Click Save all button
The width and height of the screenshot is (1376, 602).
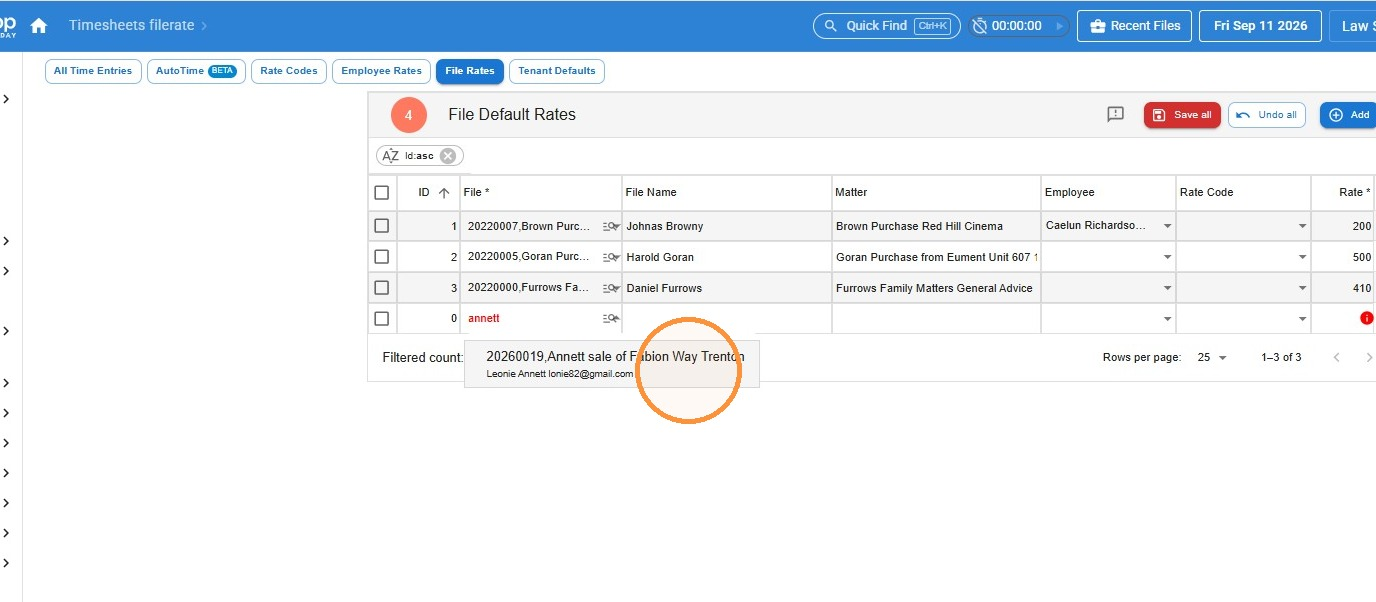pos(1182,115)
